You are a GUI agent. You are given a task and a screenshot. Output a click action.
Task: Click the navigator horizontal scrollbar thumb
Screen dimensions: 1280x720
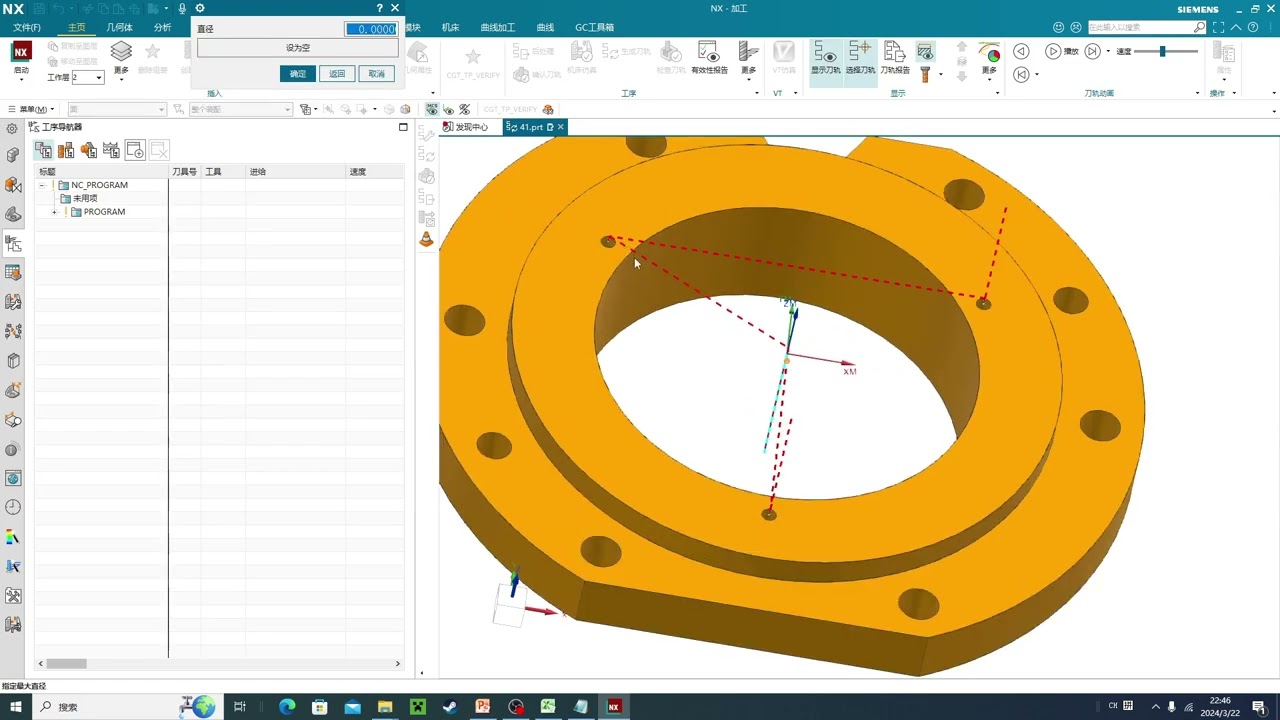[67, 663]
